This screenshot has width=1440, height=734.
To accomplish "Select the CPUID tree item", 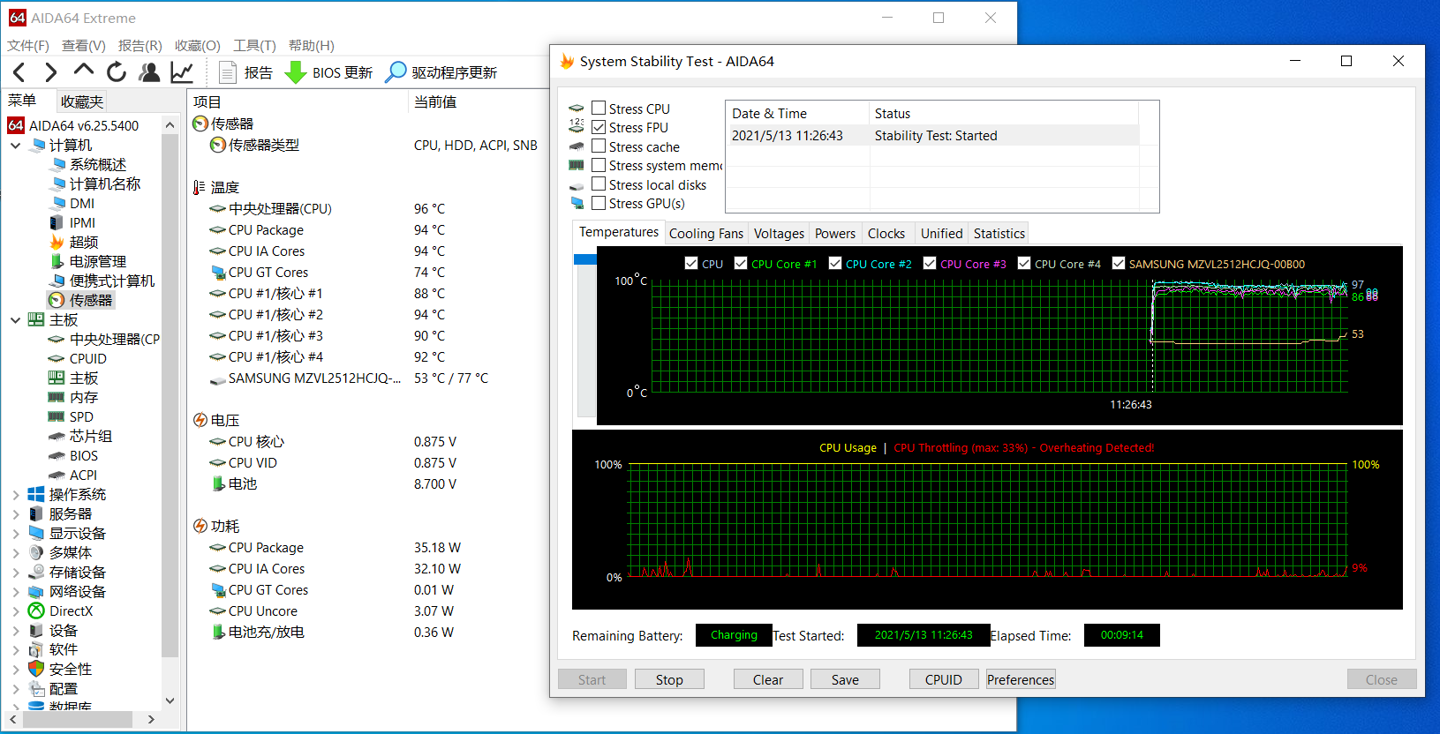I will point(78,358).
